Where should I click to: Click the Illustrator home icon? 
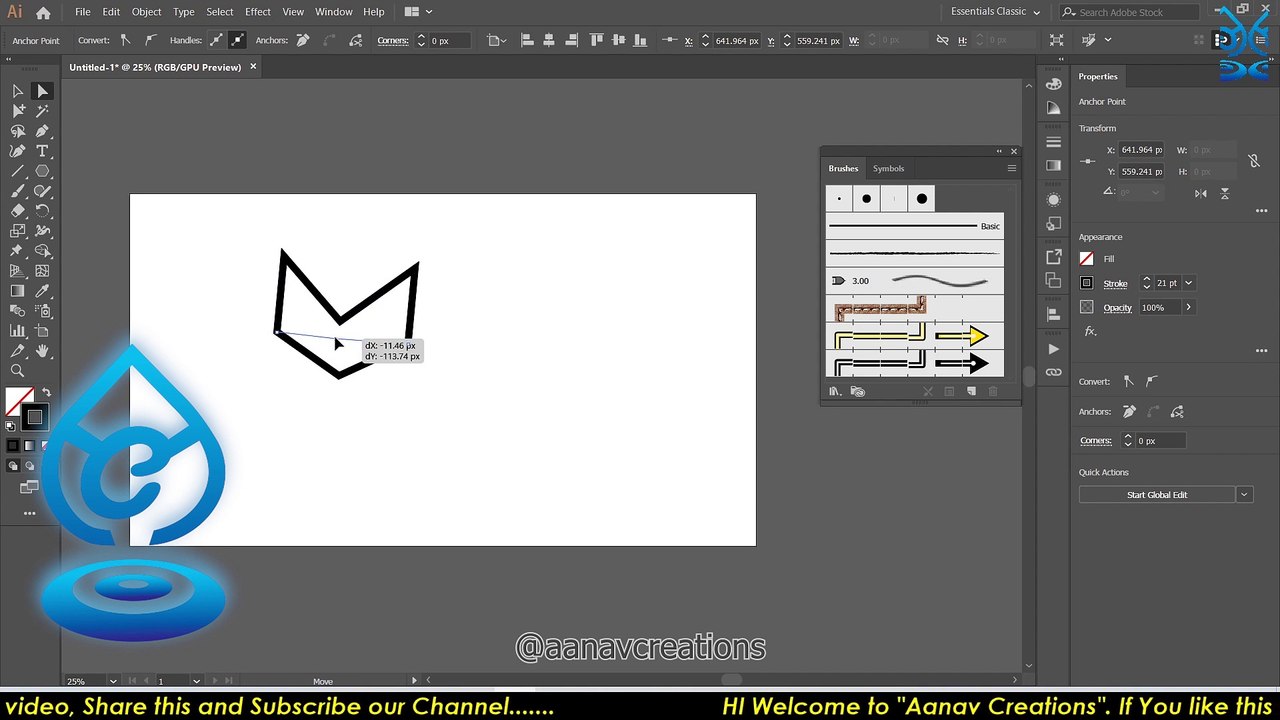click(x=43, y=12)
